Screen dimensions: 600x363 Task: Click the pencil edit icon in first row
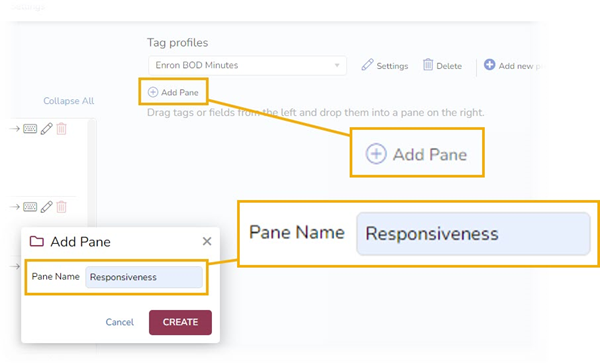tap(47, 129)
